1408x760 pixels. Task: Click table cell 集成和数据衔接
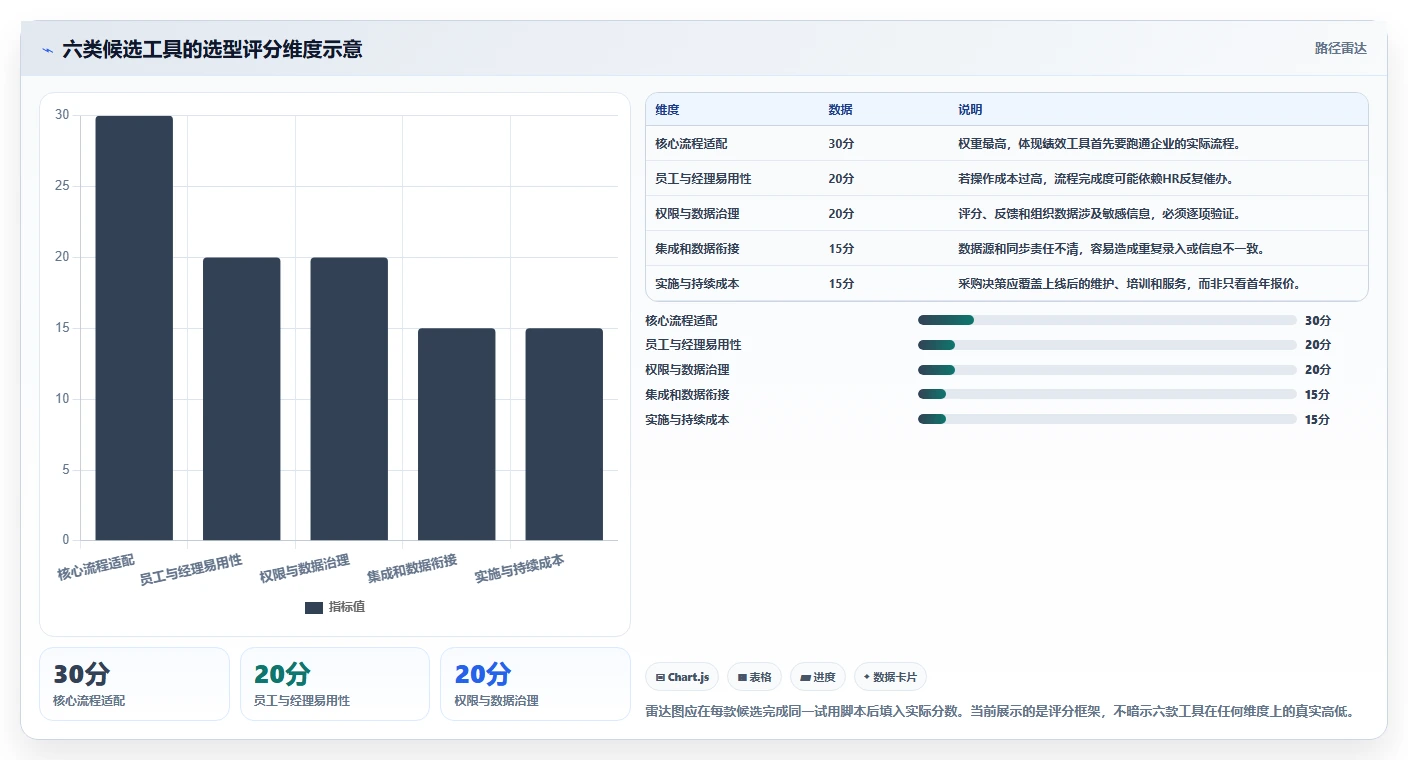697,249
